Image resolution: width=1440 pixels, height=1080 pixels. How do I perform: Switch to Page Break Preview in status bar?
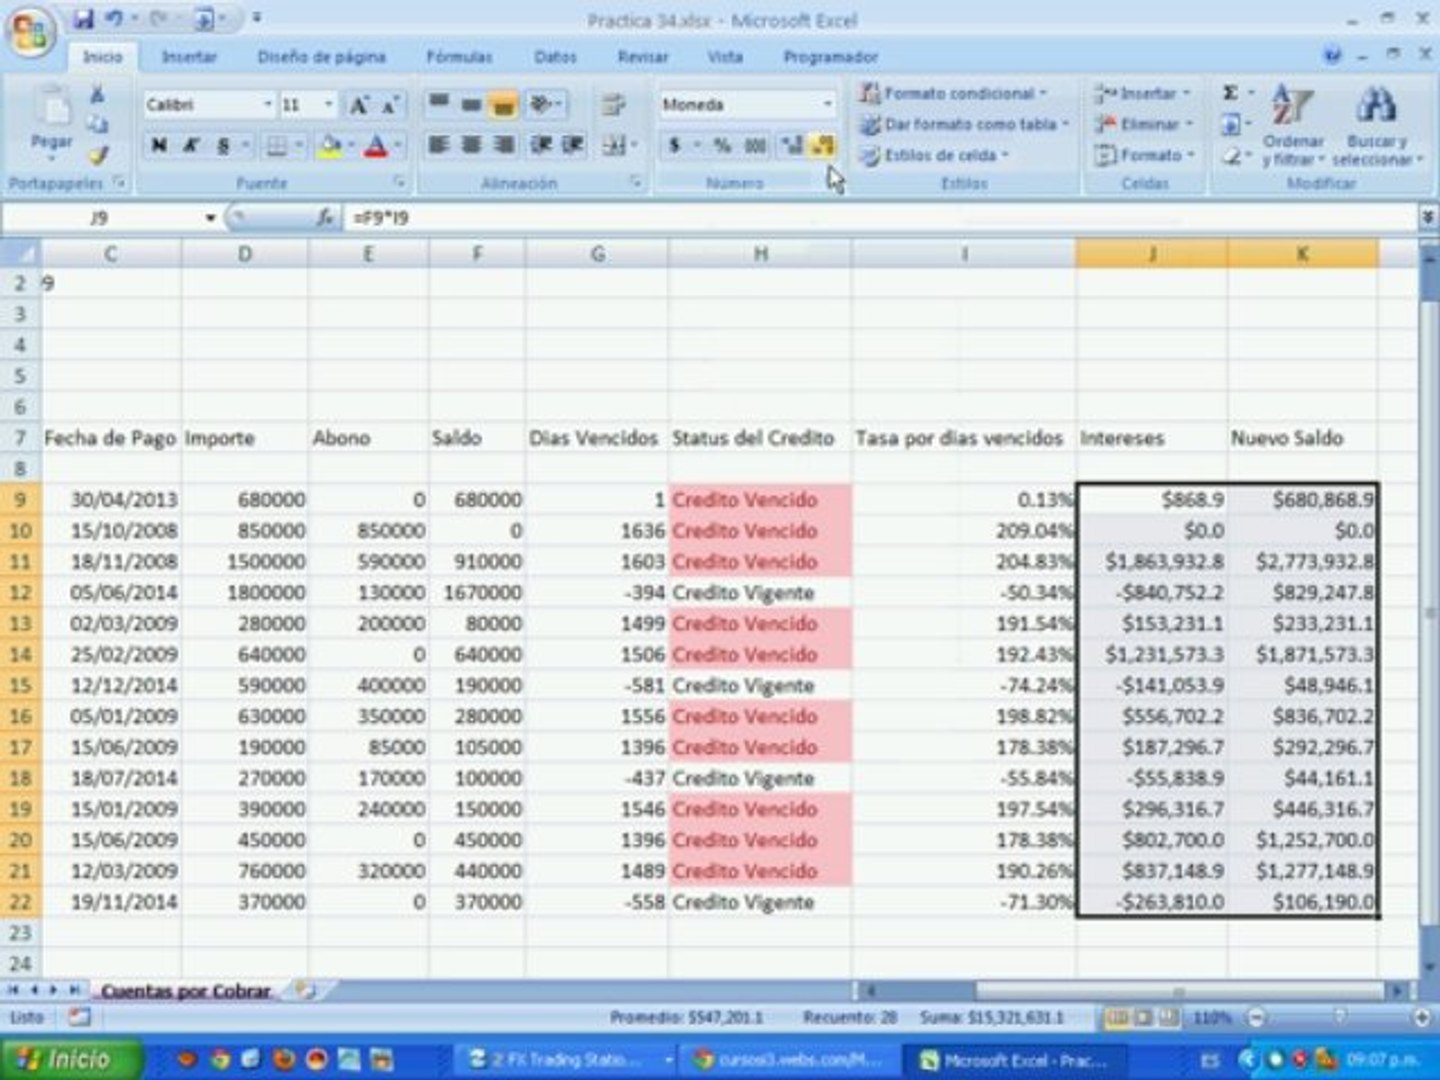click(1168, 1018)
